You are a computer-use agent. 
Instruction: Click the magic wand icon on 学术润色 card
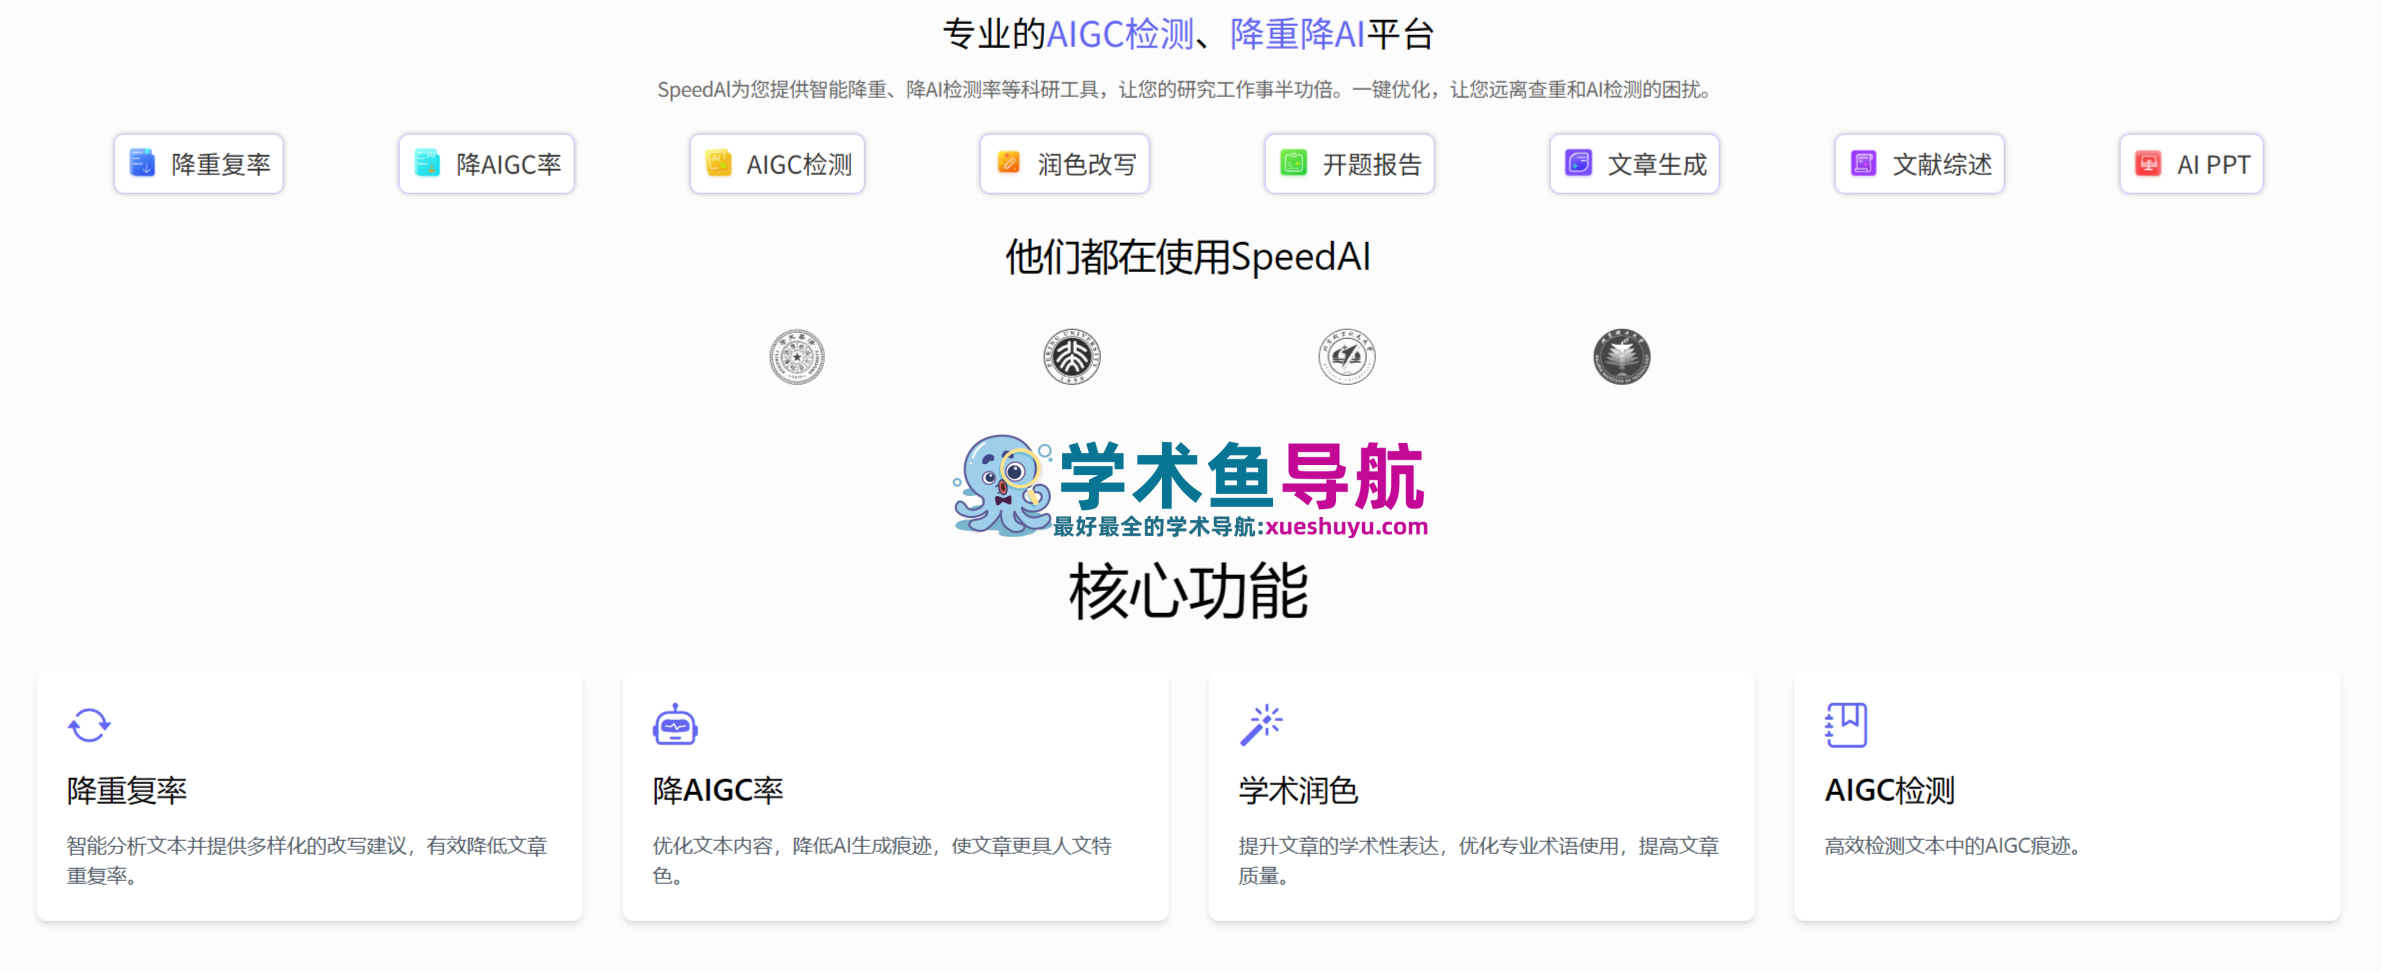click(1262, 725)
